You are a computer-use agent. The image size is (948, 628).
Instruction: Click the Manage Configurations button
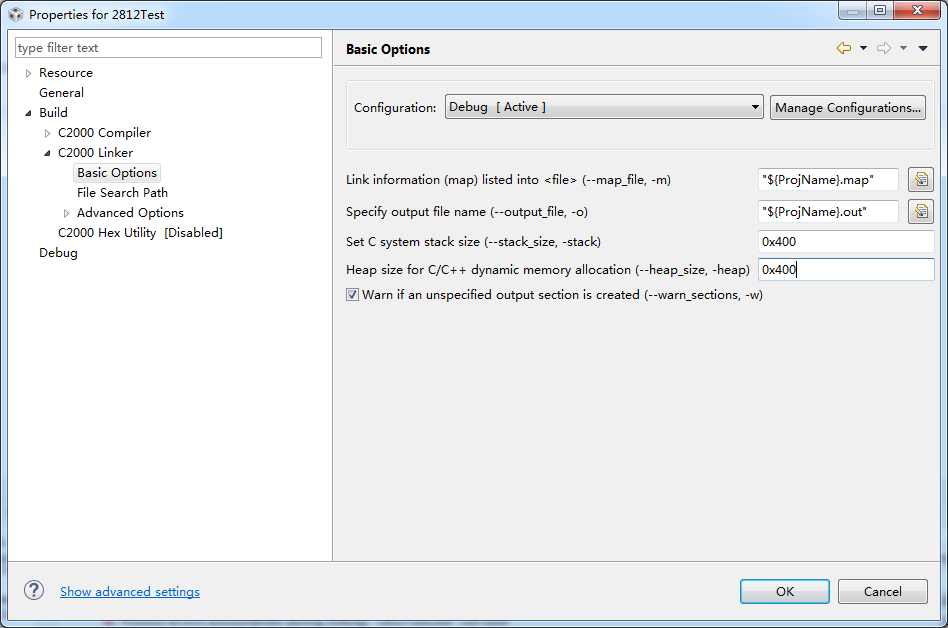tap(848, 108)
